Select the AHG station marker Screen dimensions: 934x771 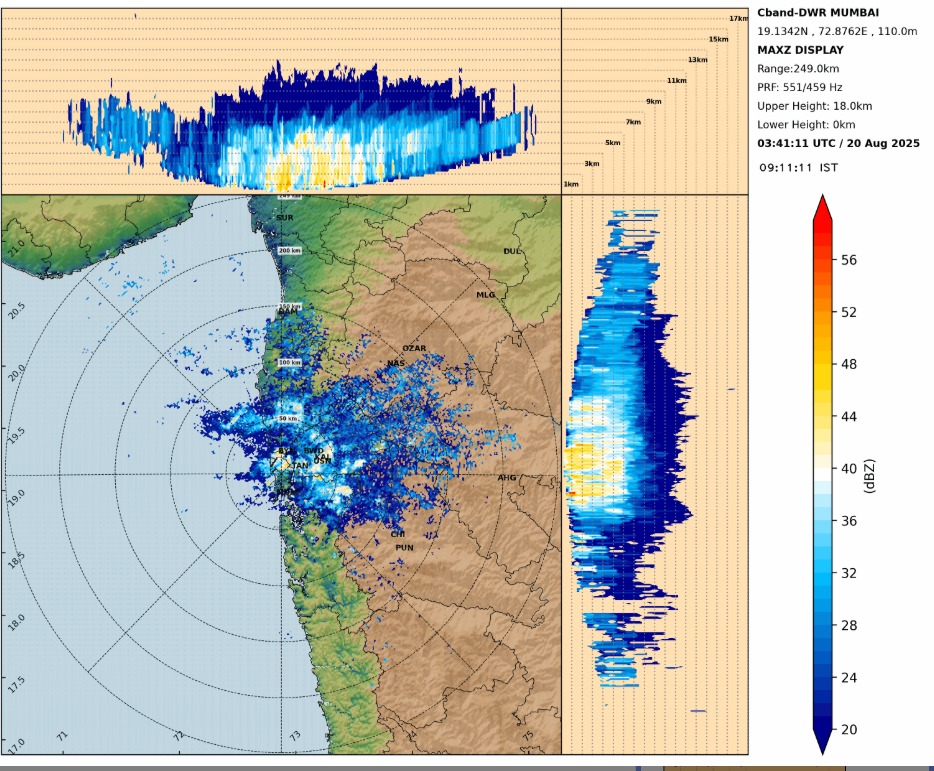click(507, 478)
